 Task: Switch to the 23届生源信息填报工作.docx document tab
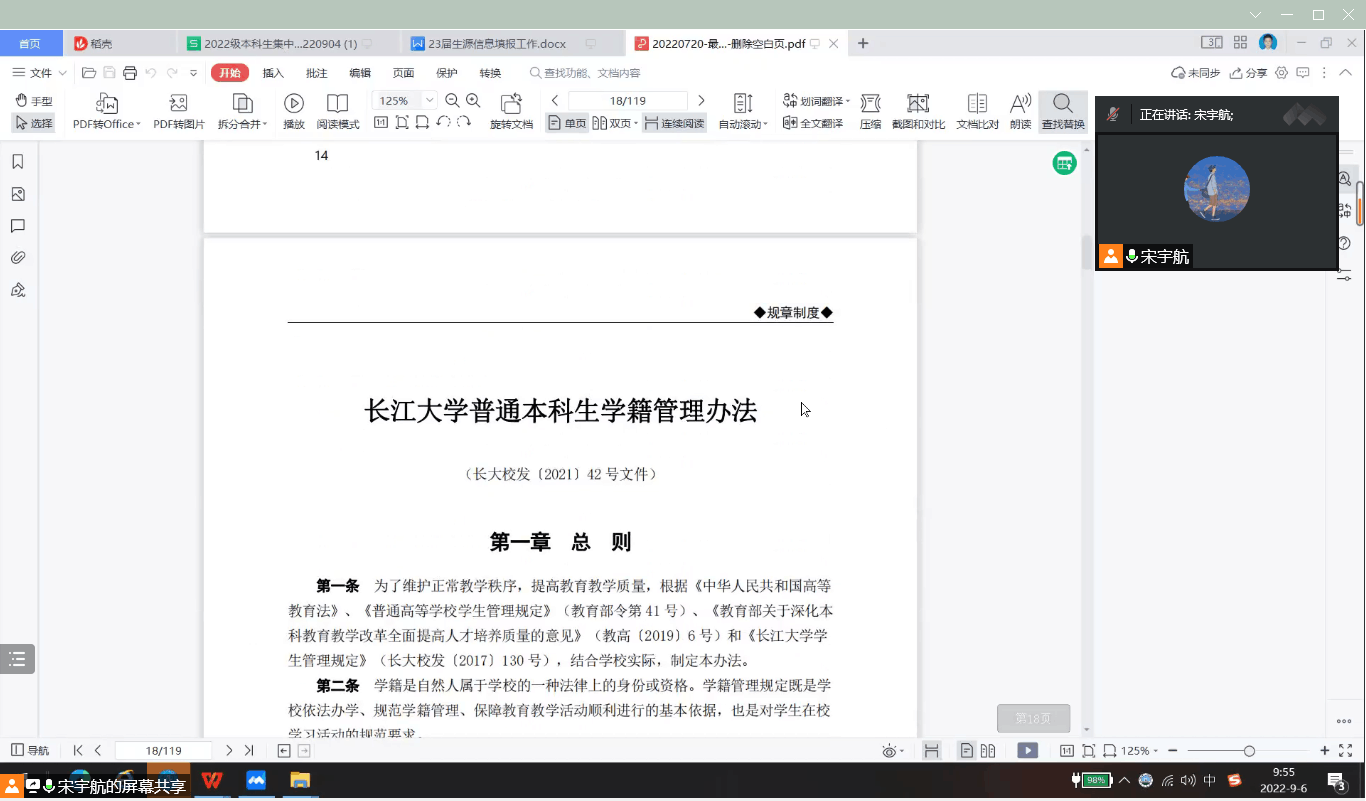click(496, 44)
